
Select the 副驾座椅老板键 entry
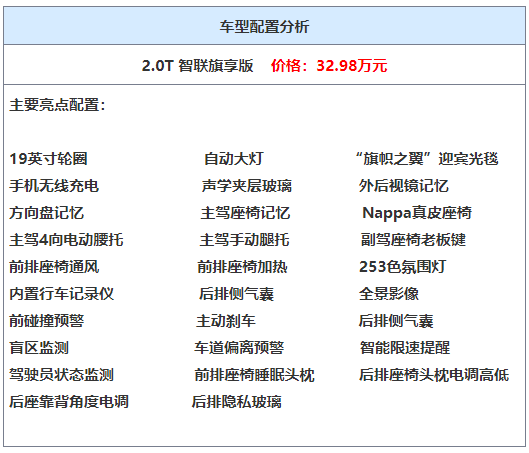(x=413, y=240)
